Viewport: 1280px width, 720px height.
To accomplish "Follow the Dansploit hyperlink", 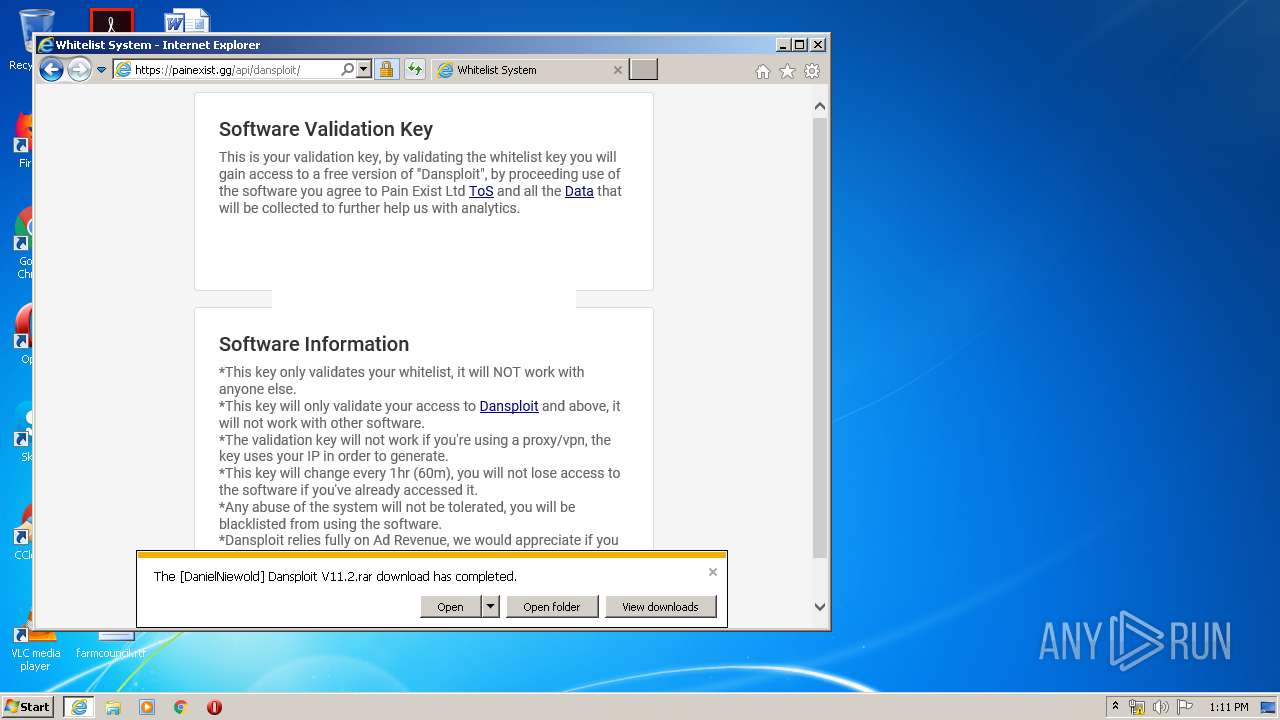I will (509, 406).
